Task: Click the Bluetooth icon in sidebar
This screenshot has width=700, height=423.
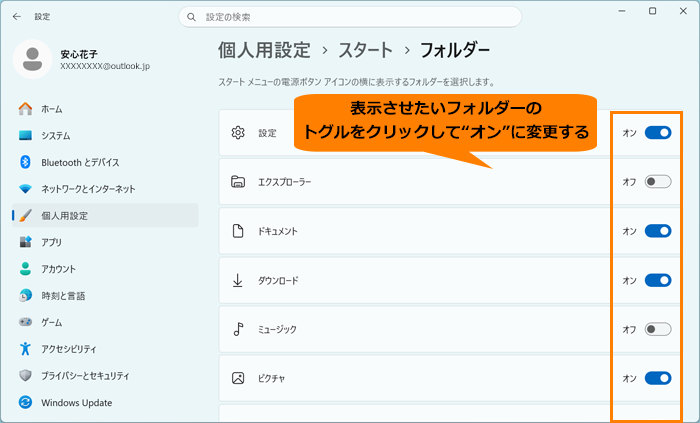Action: click(25, 162)
